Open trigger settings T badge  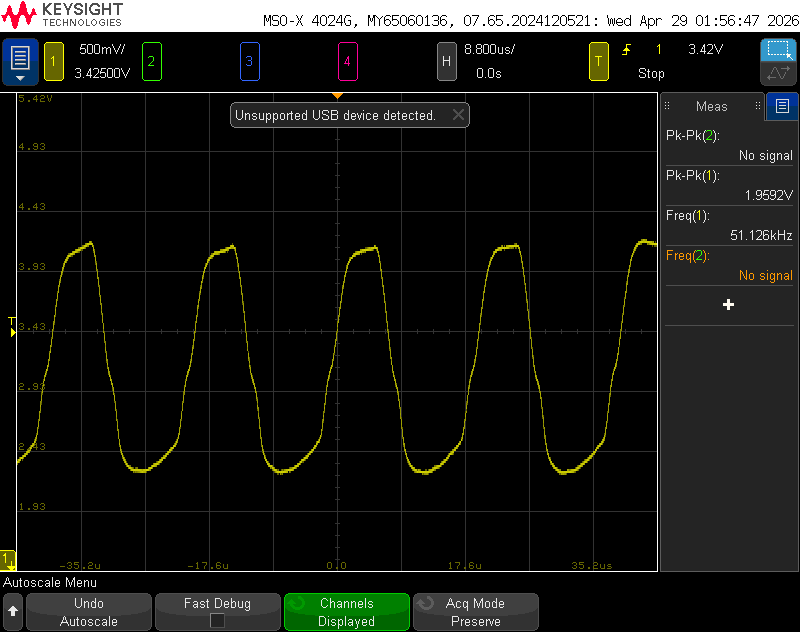tap(598, 61)
